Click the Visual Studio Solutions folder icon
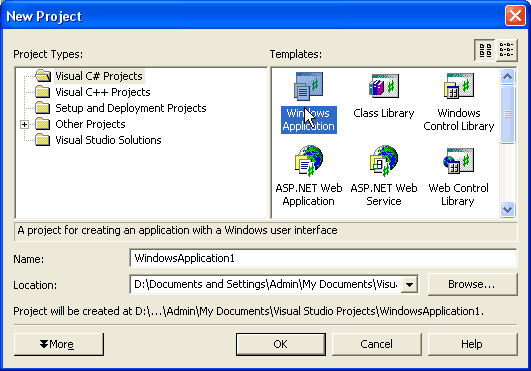 (43, 140)
